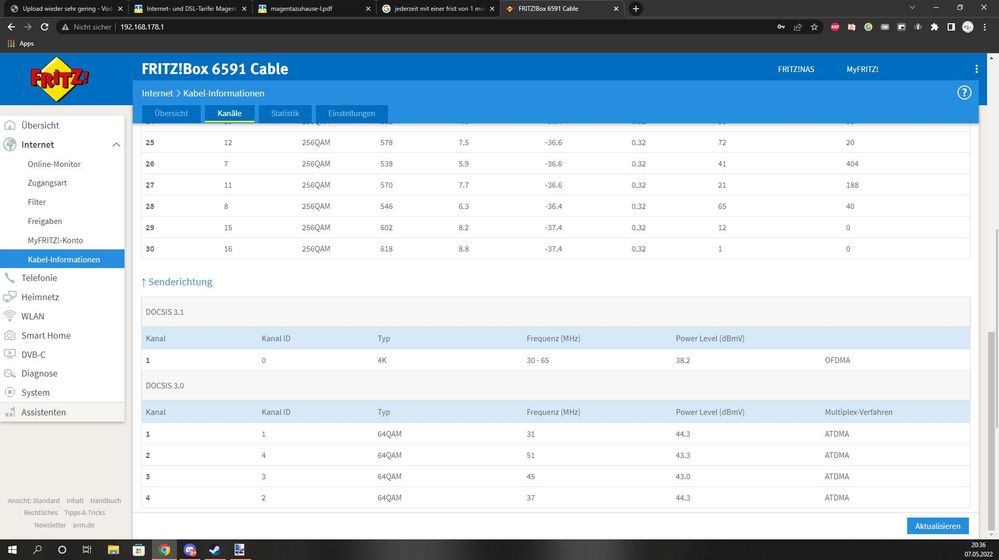
Task: Click the Assistenten icon
Action: coord(10,412)
